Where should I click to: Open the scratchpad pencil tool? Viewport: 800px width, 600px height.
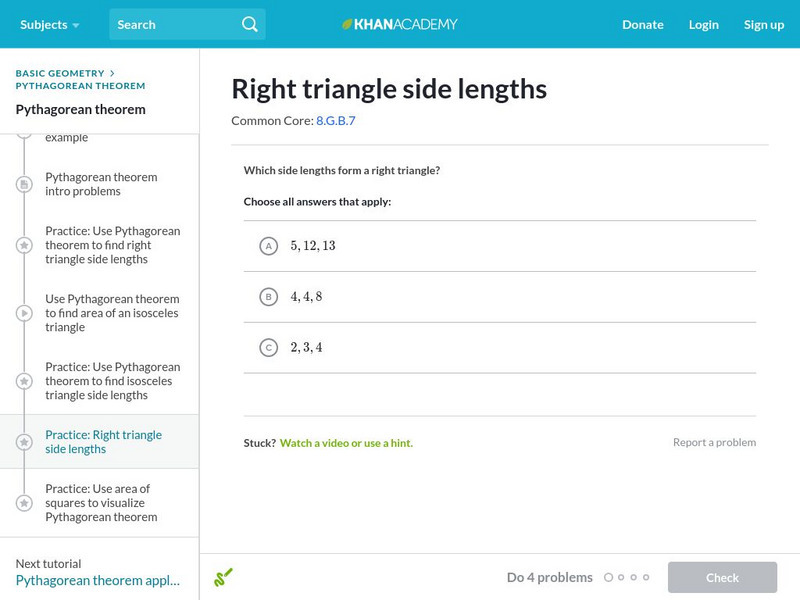click(x=223, y=577)
